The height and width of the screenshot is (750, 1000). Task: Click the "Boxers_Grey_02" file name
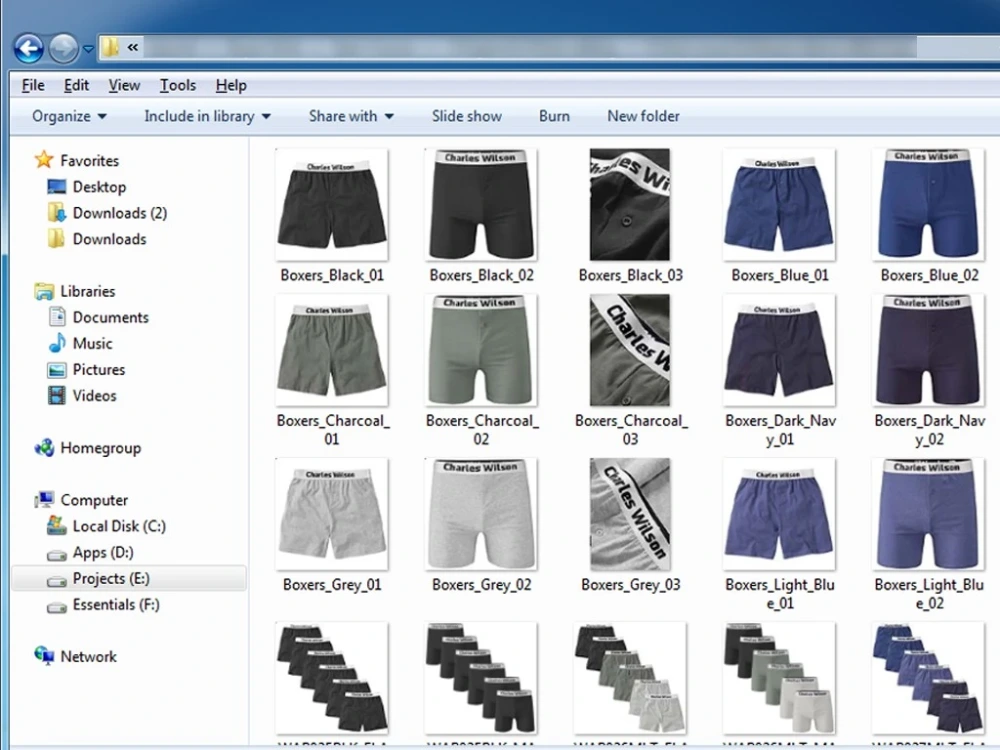(x=482, y=585)
